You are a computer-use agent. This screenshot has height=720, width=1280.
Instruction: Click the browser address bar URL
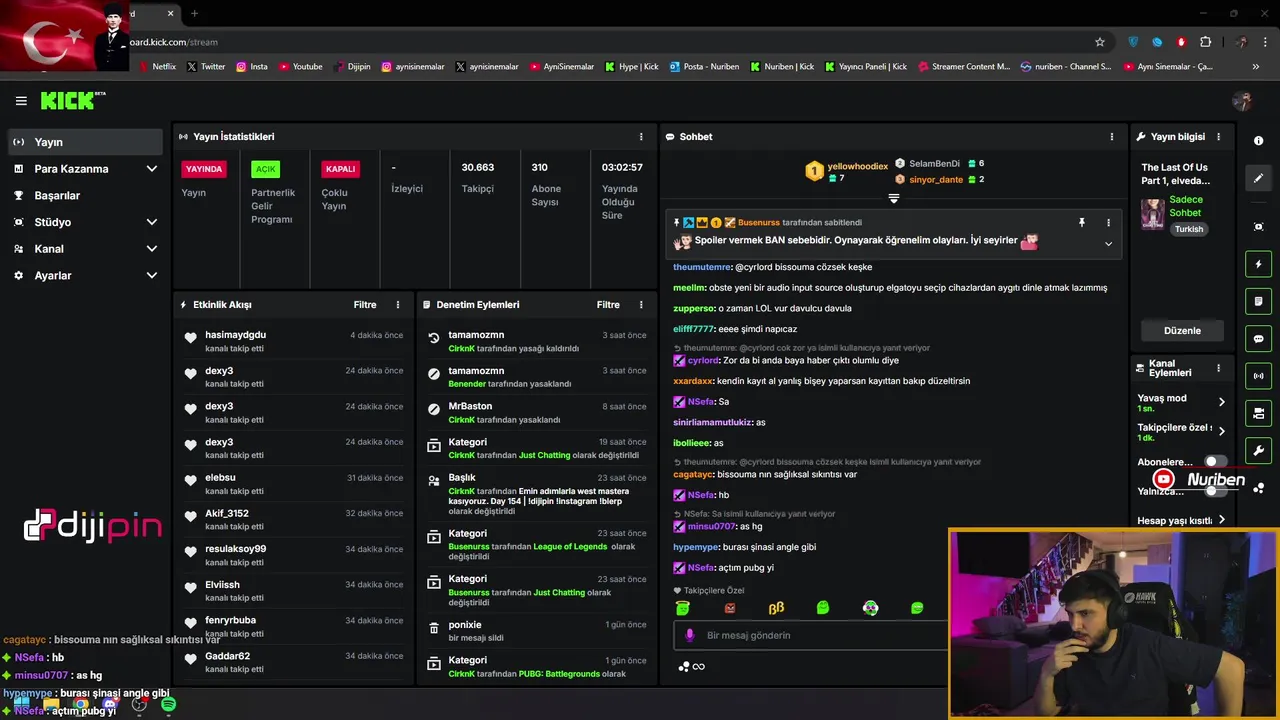coord(173,42)
